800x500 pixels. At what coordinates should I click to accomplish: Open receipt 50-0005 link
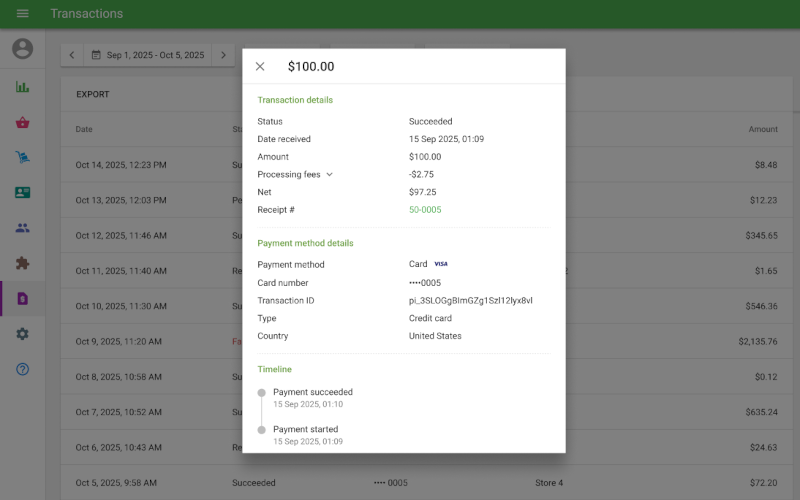pos(425,210)
